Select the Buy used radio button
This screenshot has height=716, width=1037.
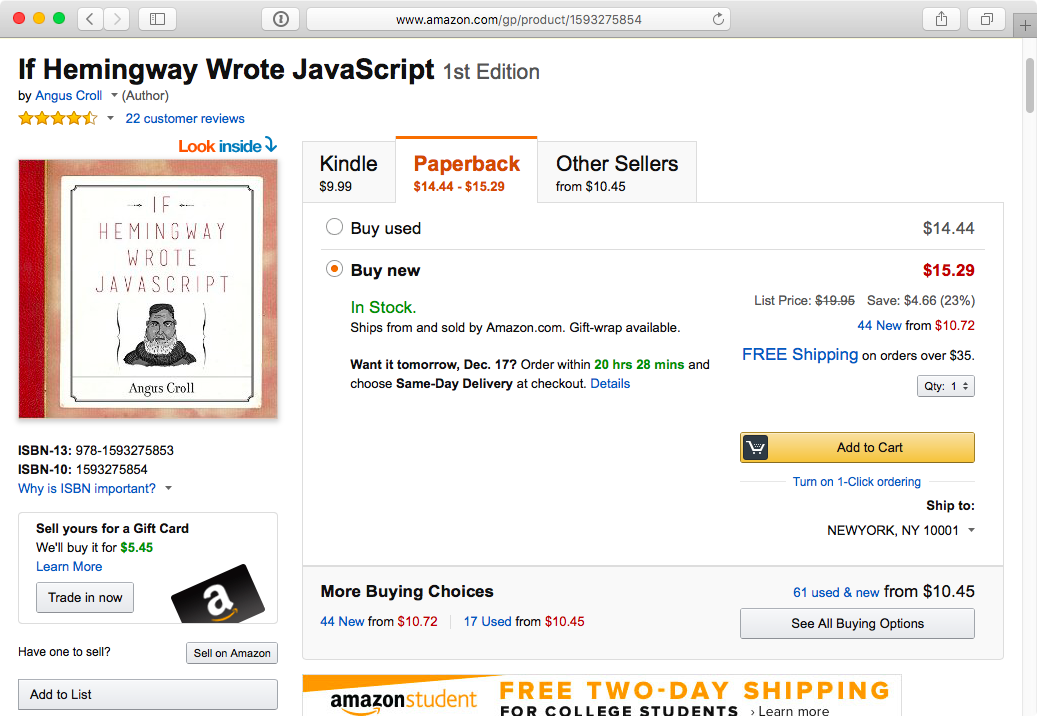point(335,227)
